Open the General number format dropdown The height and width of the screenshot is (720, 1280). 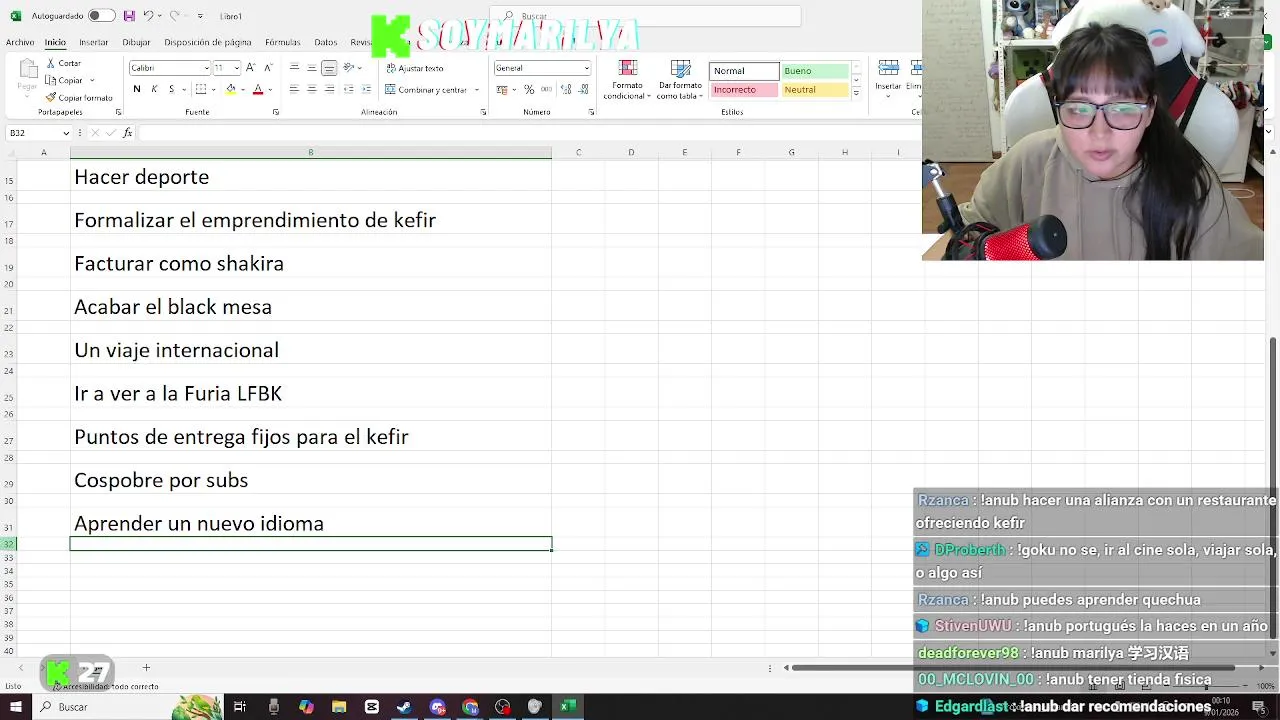point(586,68)
